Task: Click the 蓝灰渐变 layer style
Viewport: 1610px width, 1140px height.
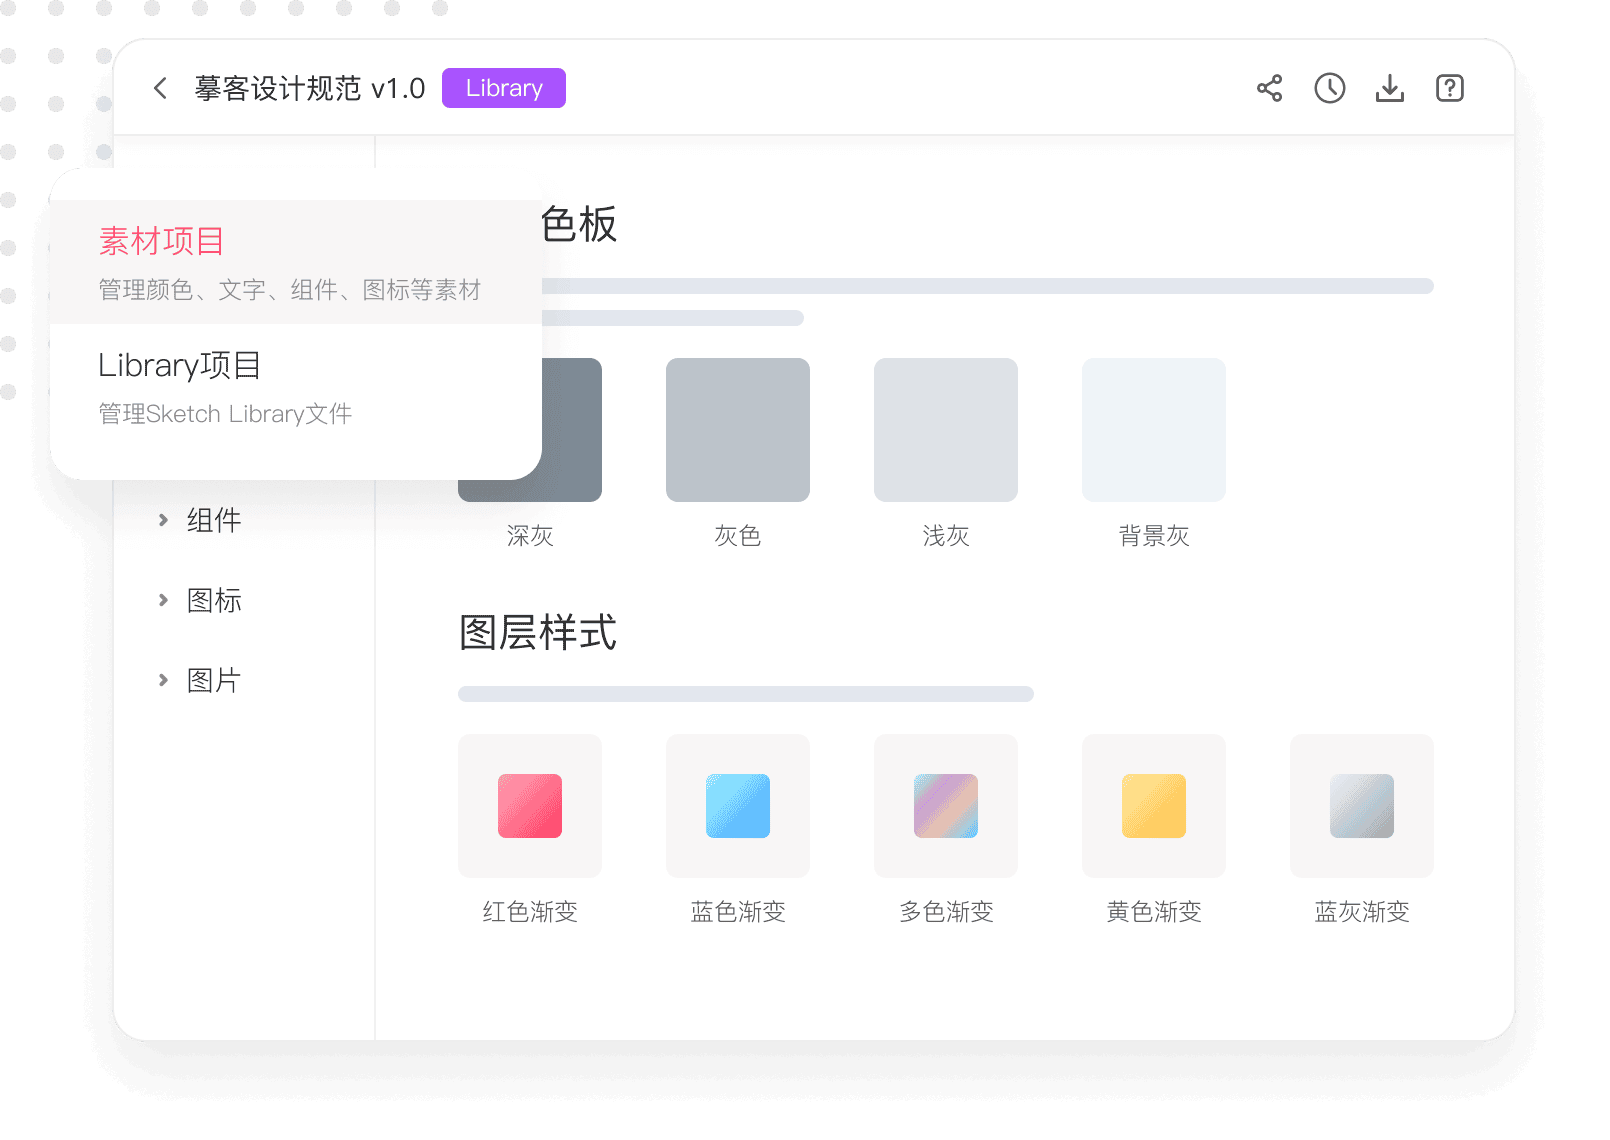Action: pyautogui.click(x=1361, y=806)
